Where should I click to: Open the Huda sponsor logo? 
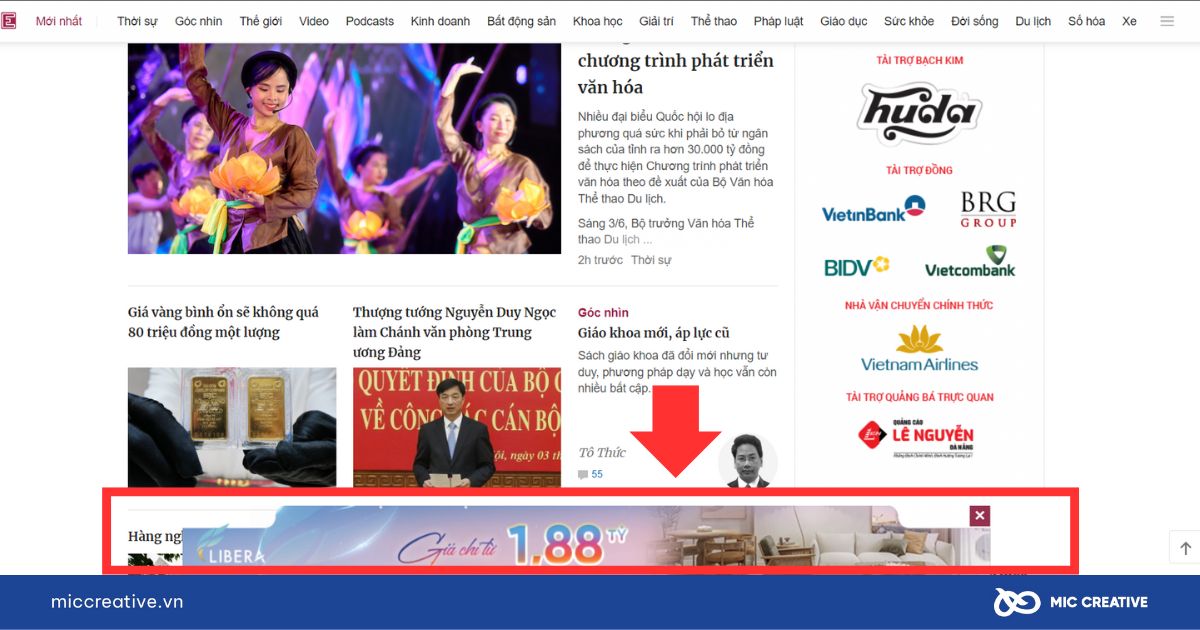point(919,114)
